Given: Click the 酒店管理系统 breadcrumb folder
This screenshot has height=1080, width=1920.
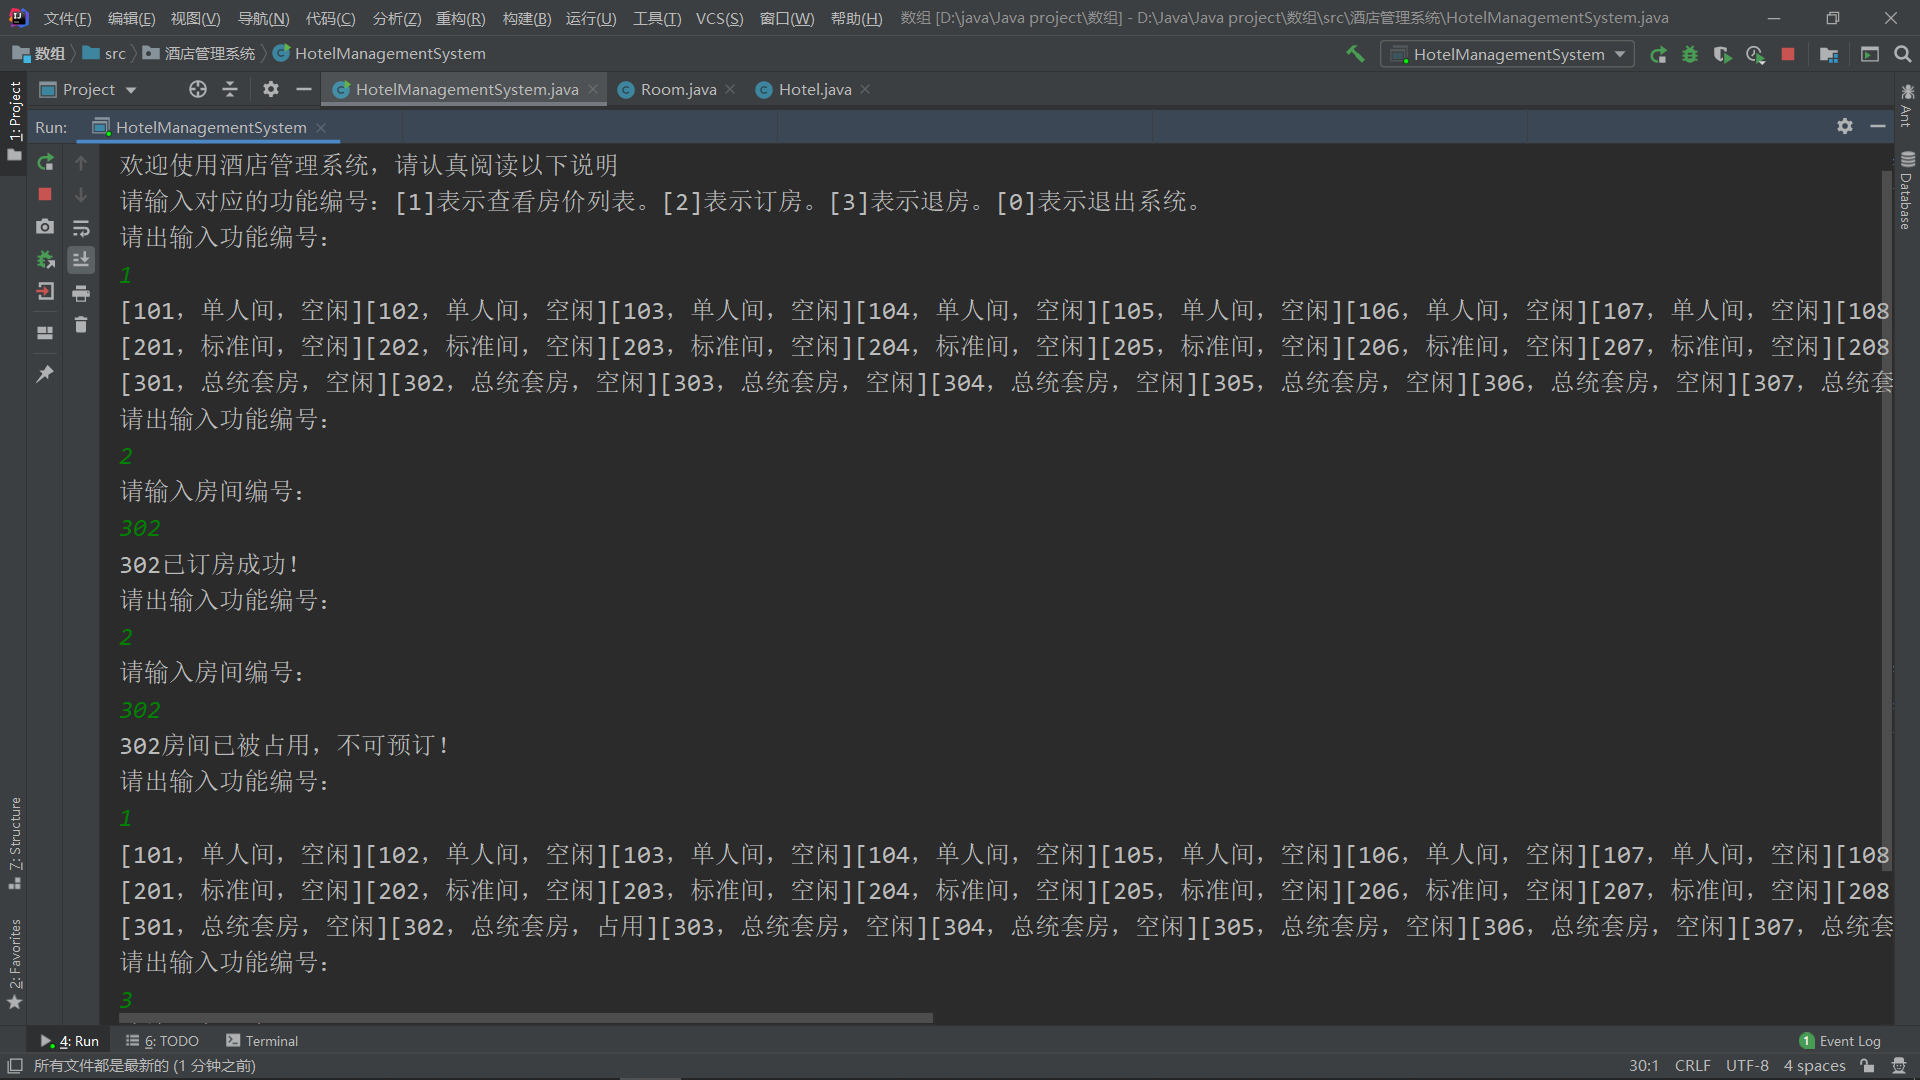Looking at the screenshot, I should click(x=198, y=54).
